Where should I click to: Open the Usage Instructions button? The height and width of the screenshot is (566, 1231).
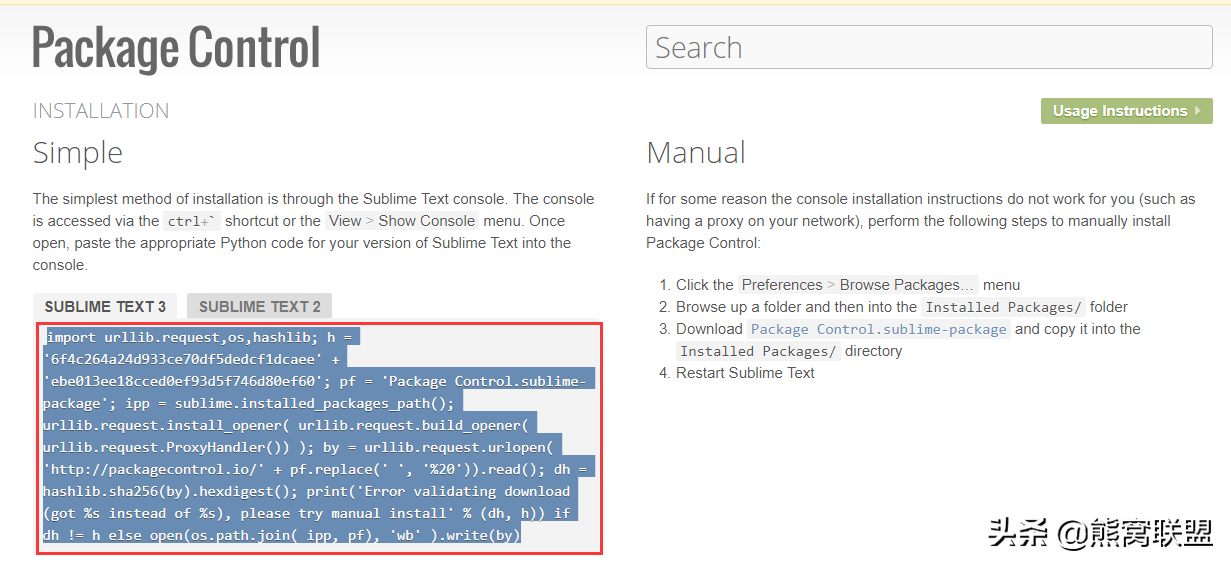pyautogui.click(x=1126, y=111)
